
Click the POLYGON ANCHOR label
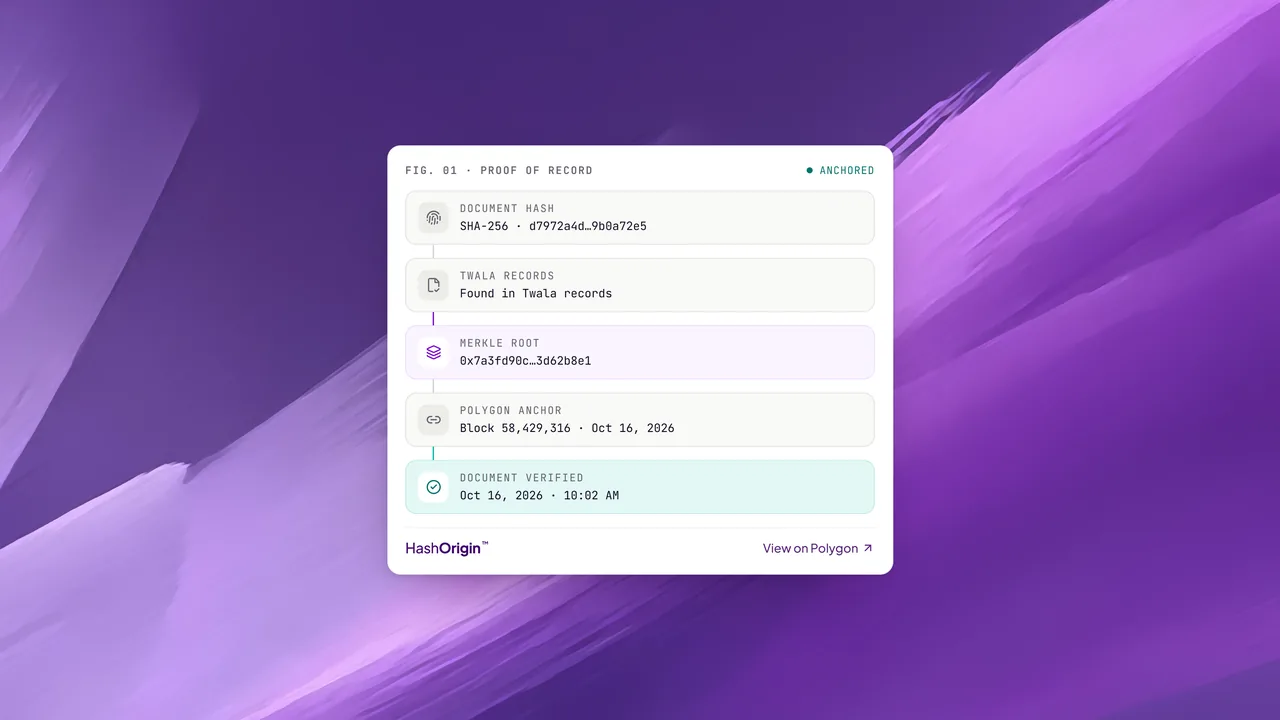511,410
